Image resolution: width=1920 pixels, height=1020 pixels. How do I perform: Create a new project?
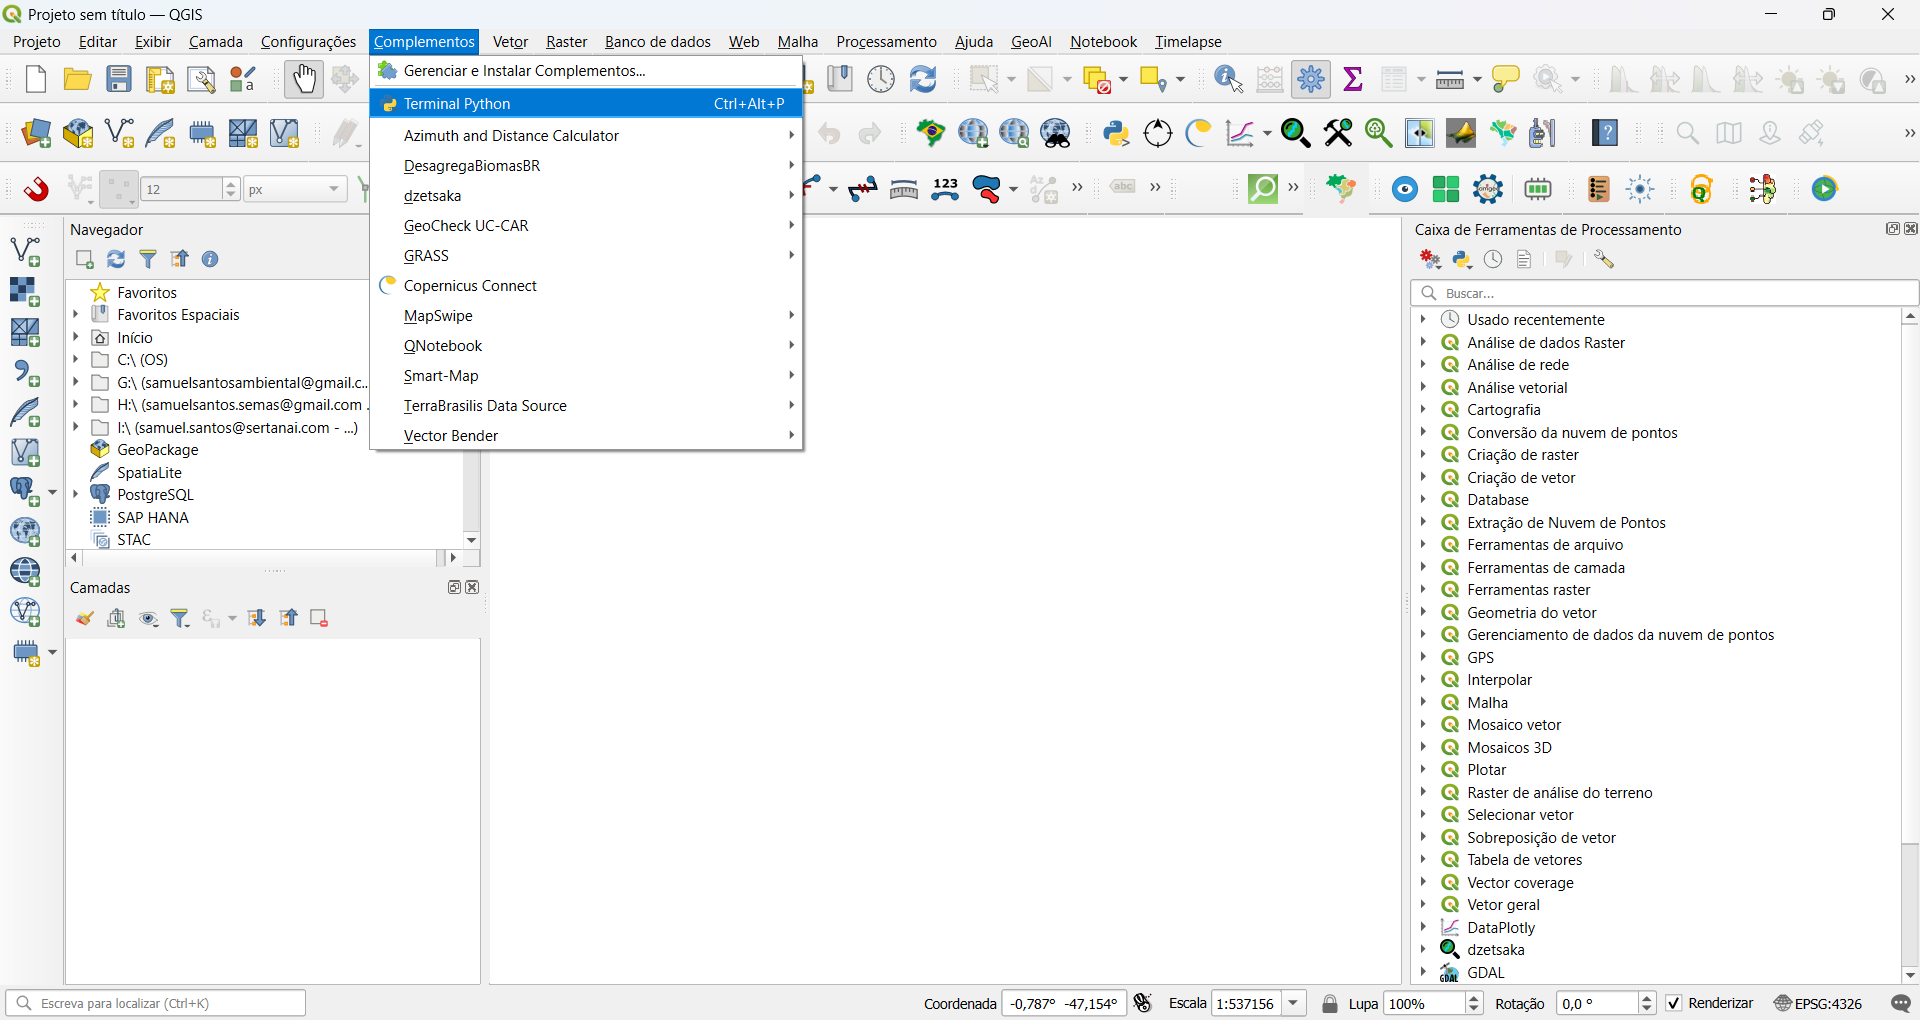[x=35, y=79]
